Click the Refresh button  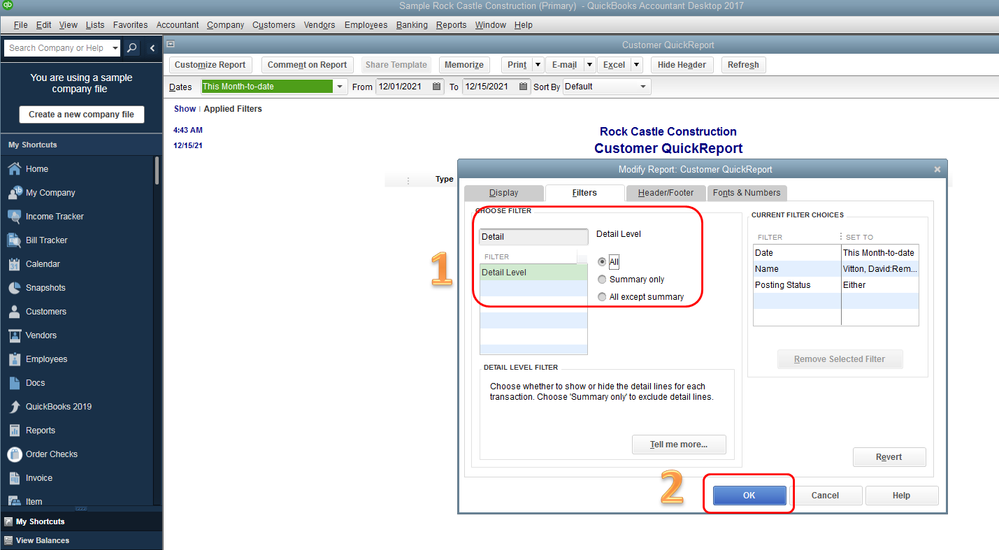click(743, 65)
